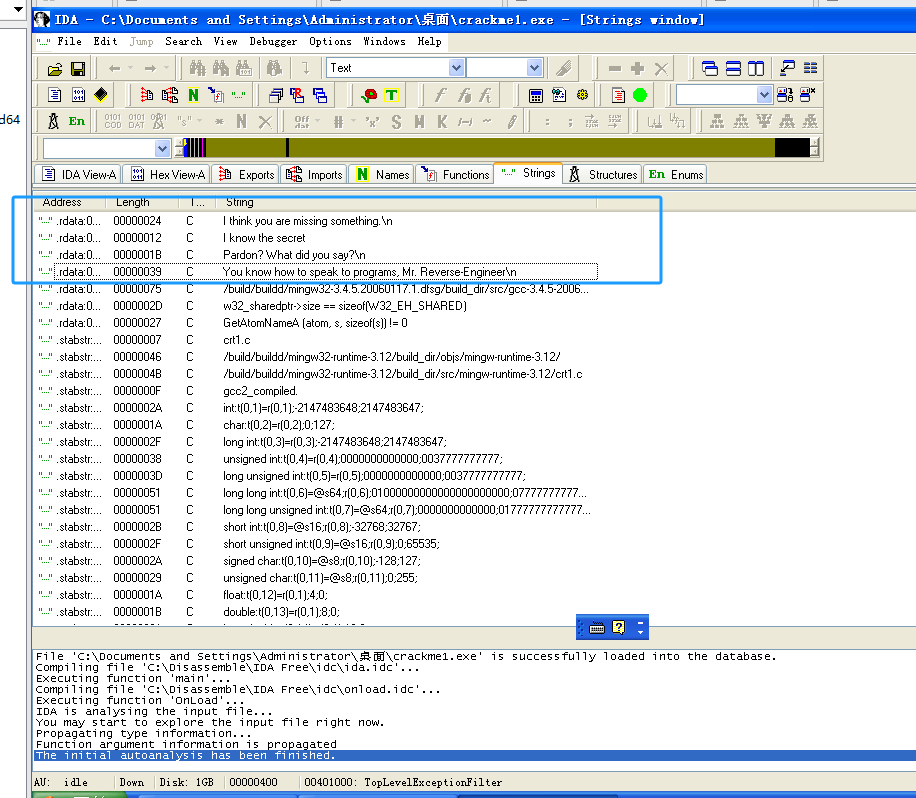Click the save database floppy icon

(78, 69)
